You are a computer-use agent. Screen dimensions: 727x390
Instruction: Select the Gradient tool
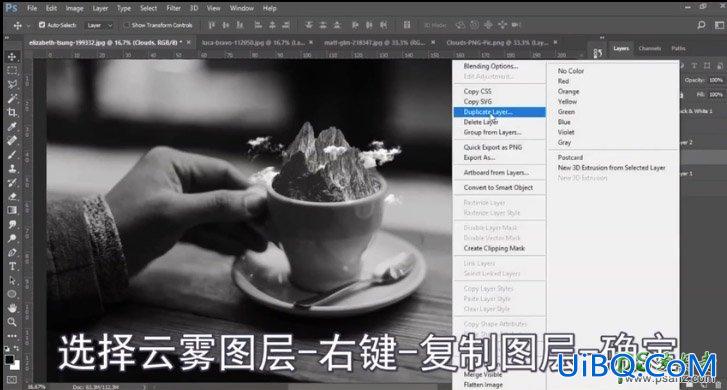[x=12, y=210]
